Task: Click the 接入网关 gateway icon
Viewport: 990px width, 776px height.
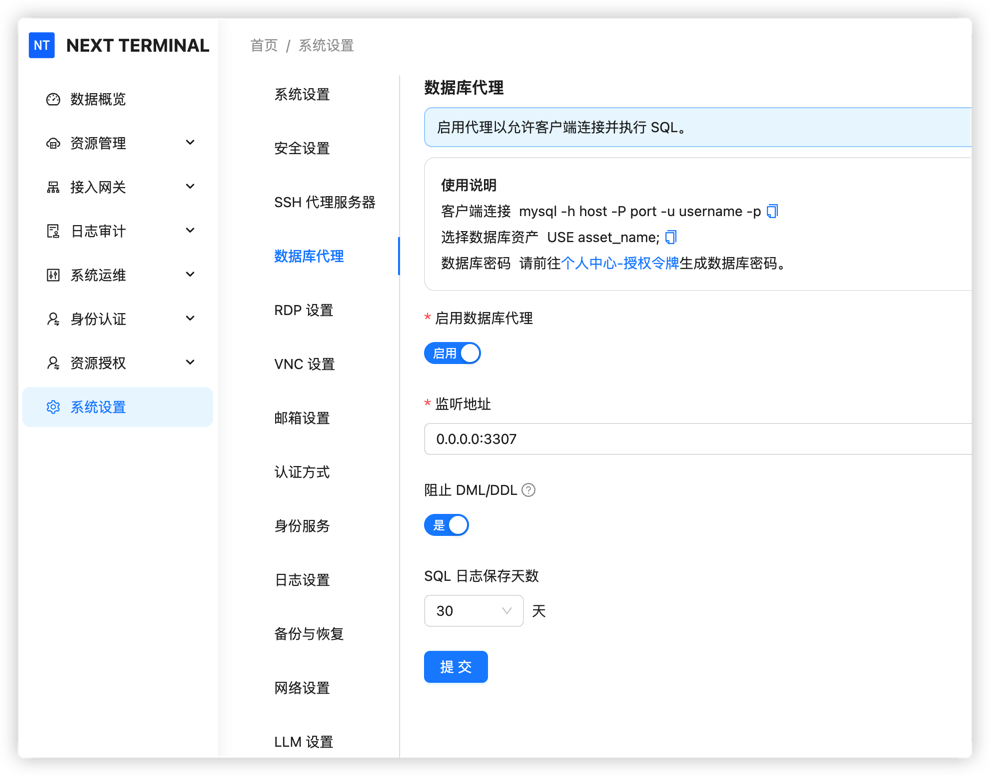Action: coord(53,187)
